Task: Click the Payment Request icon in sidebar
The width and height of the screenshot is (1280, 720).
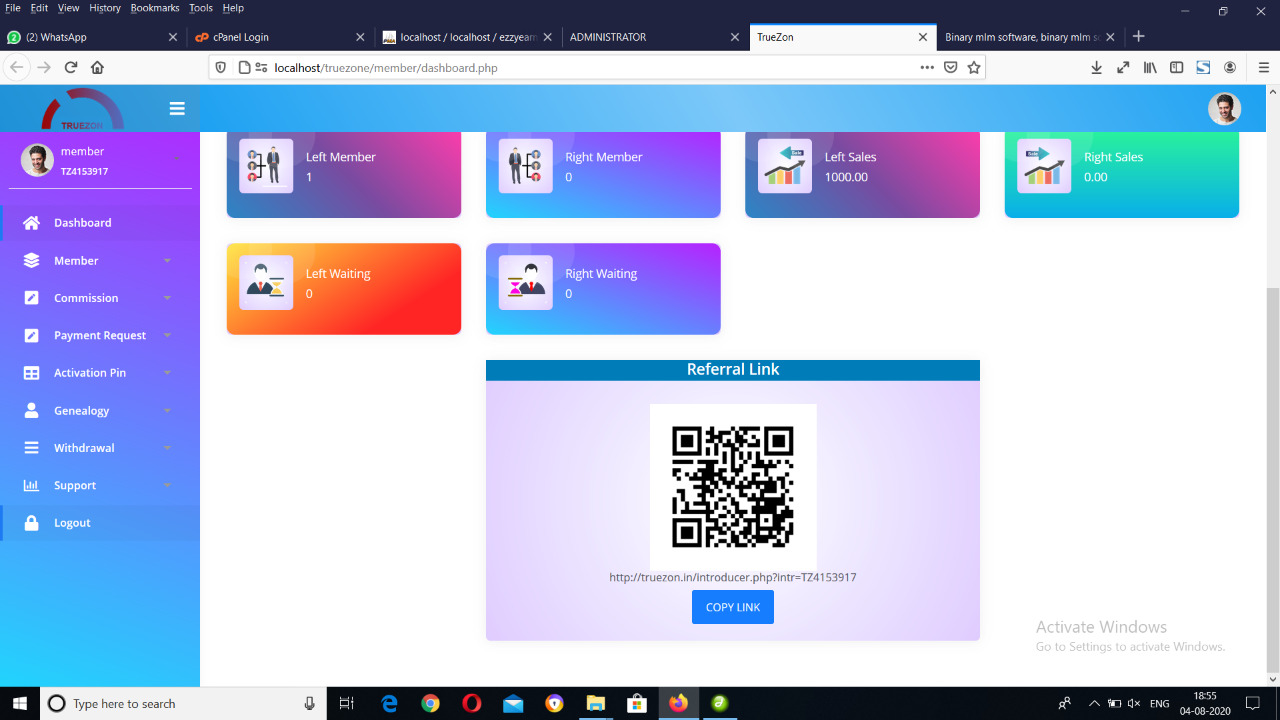Action: pos(31,336)
